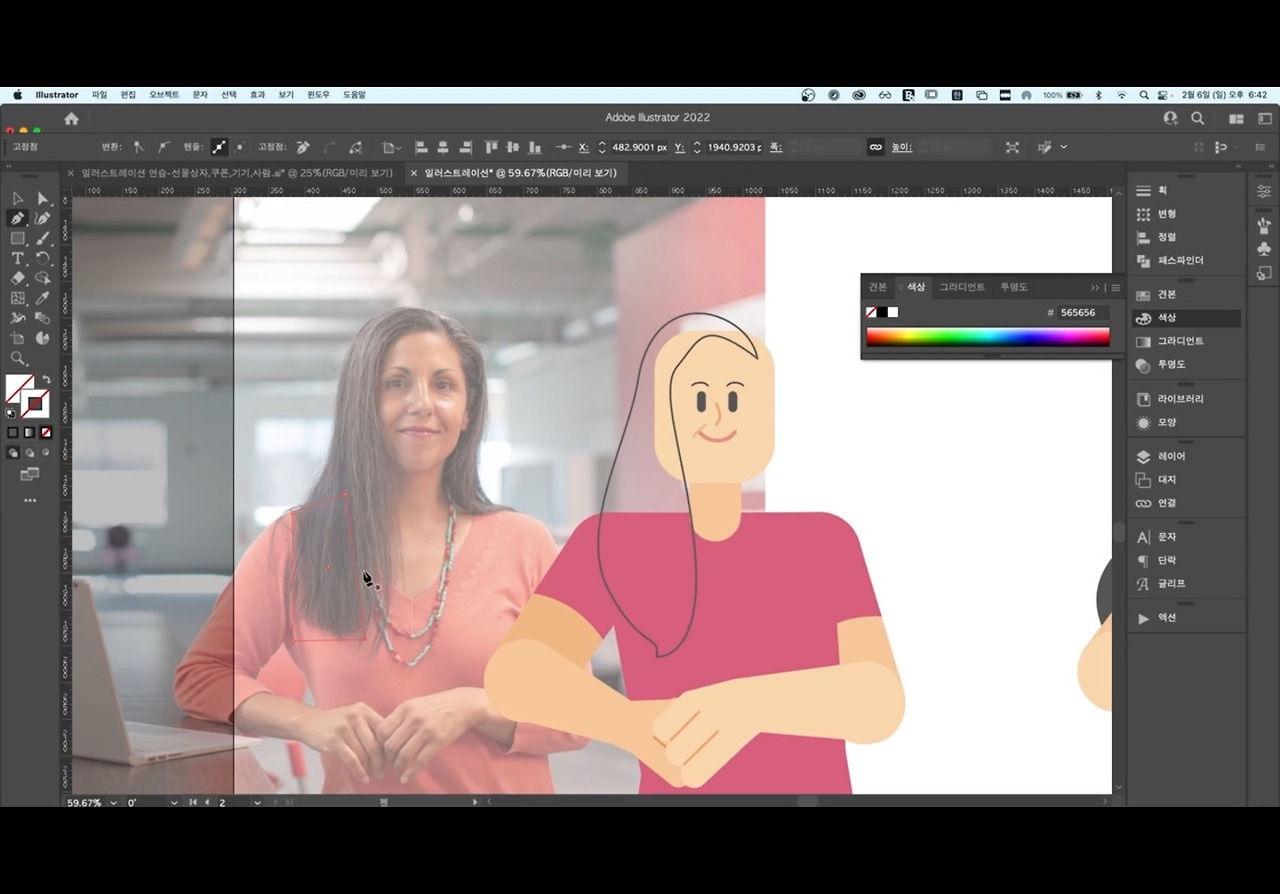Select the Shape Builder tool

42,278
